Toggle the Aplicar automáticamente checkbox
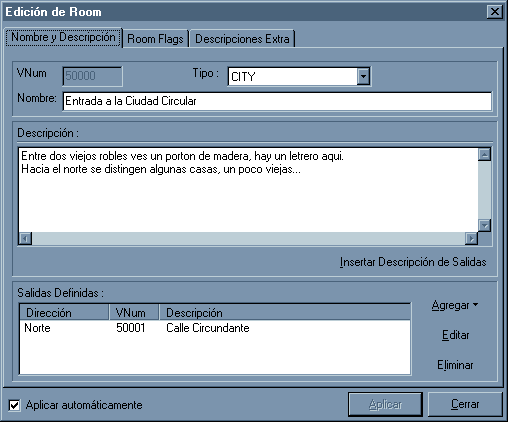This screenshot has width=508, height=422. coord(14,405)
